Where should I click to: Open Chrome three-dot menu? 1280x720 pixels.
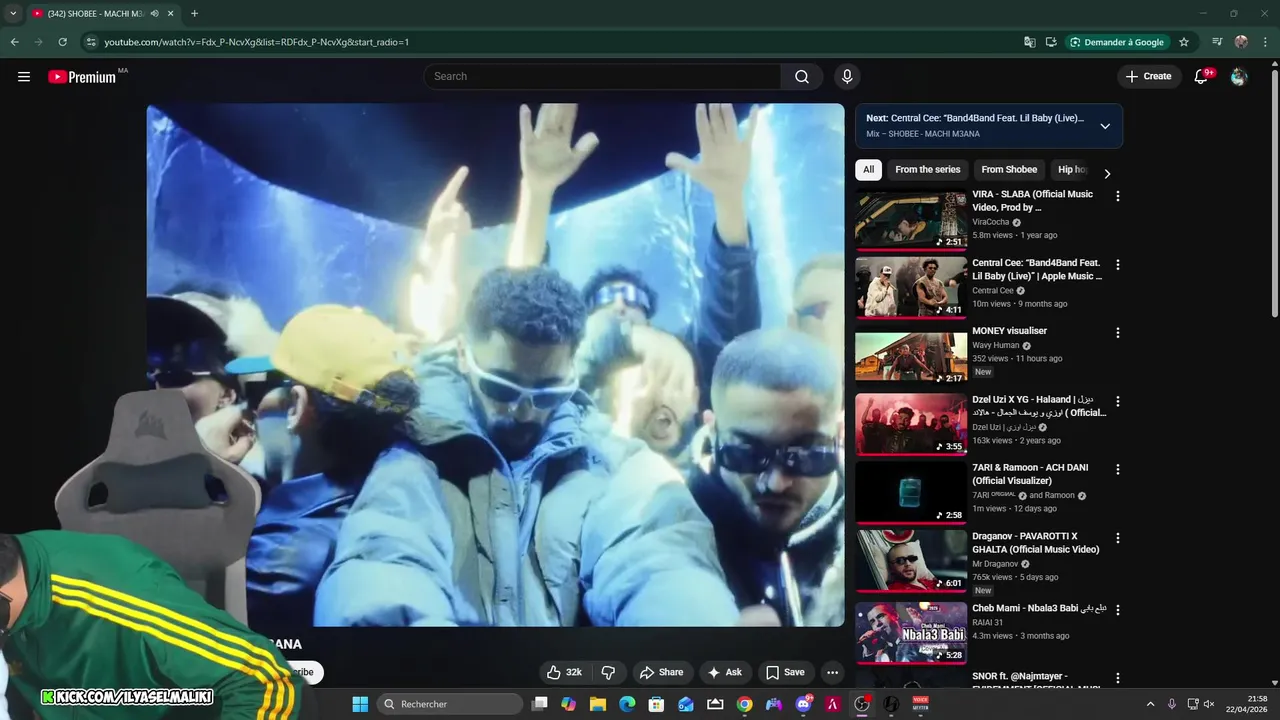[x=1265, y=42]
